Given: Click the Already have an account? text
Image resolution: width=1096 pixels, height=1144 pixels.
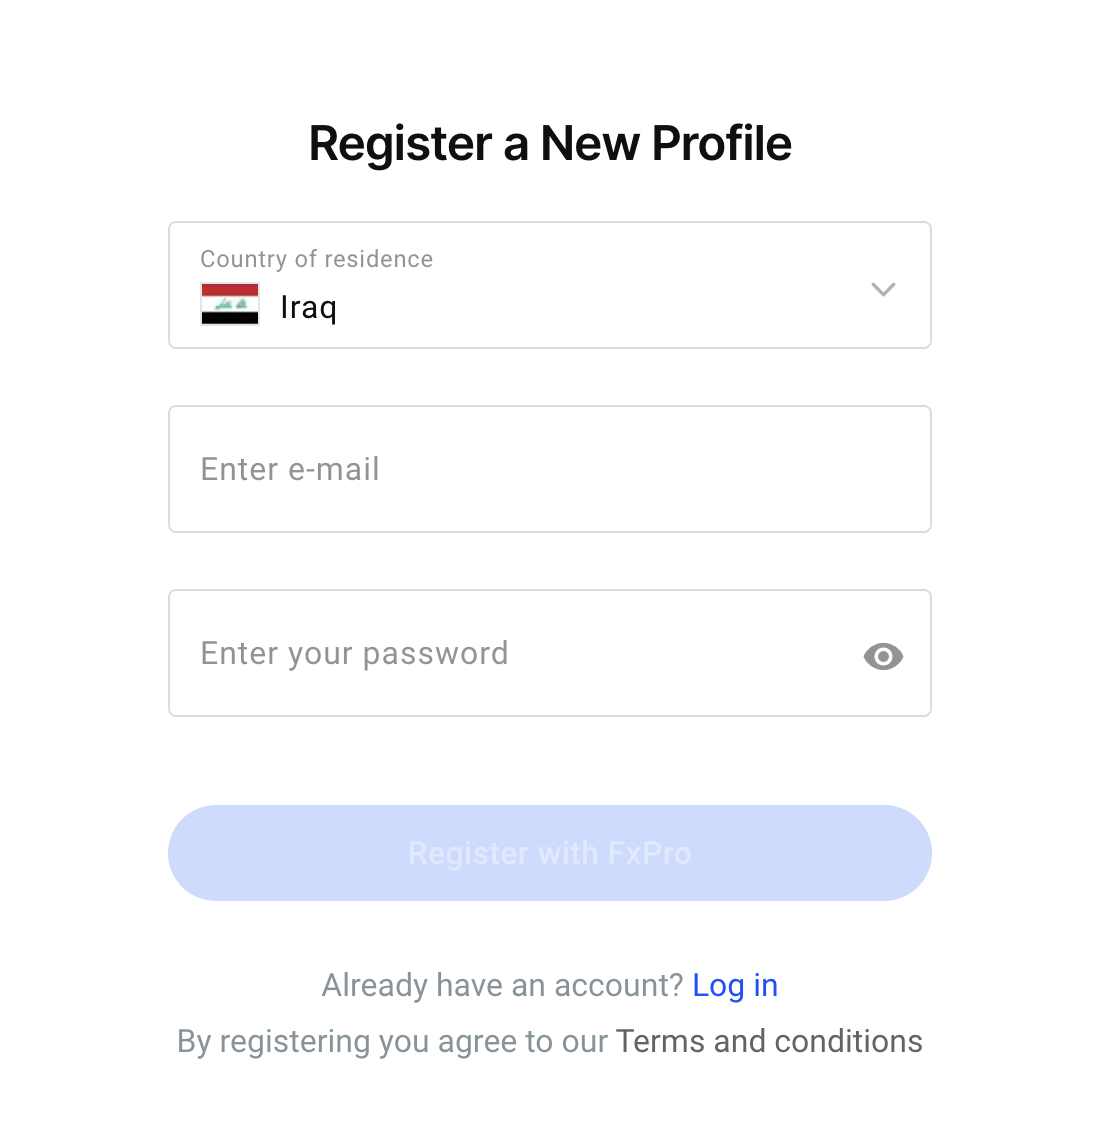Looking at the screenshot, I should [502, 986].
